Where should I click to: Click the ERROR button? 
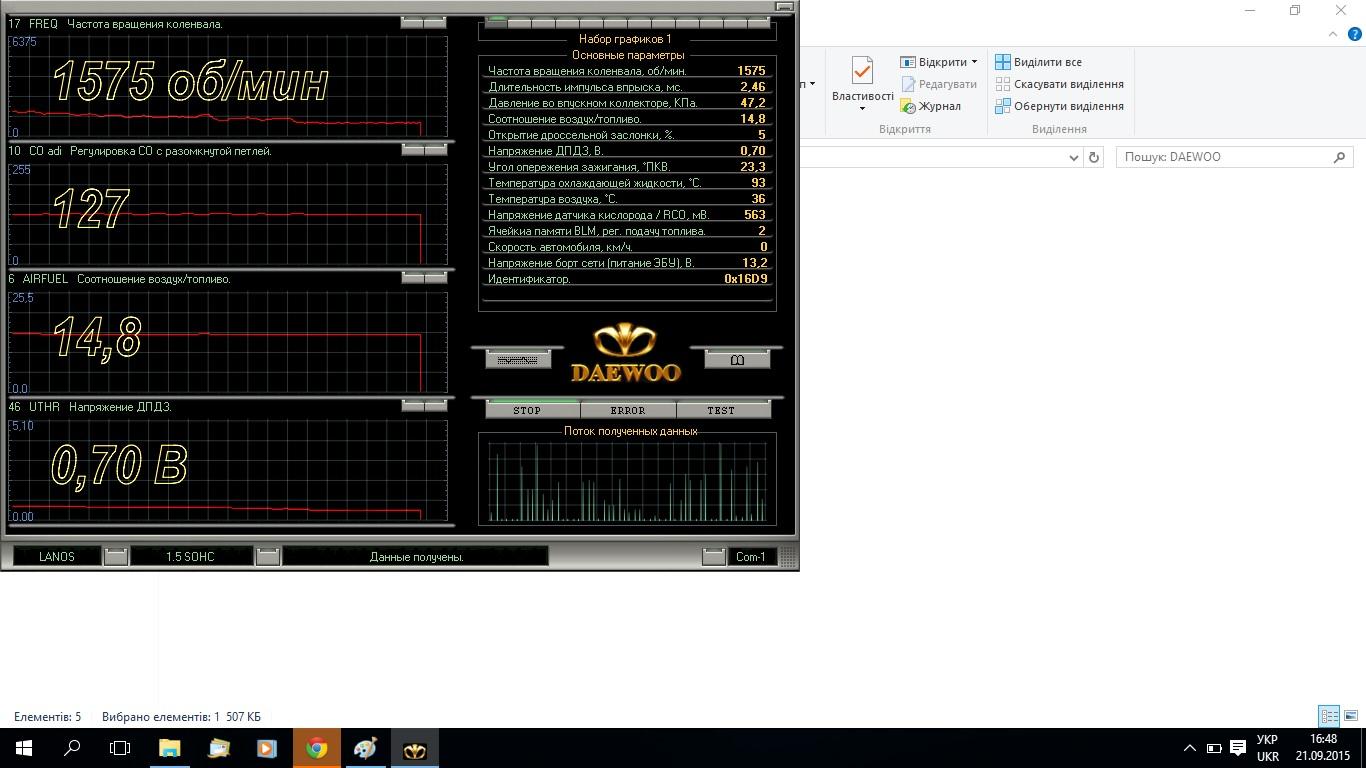click(x=627, y=410)
